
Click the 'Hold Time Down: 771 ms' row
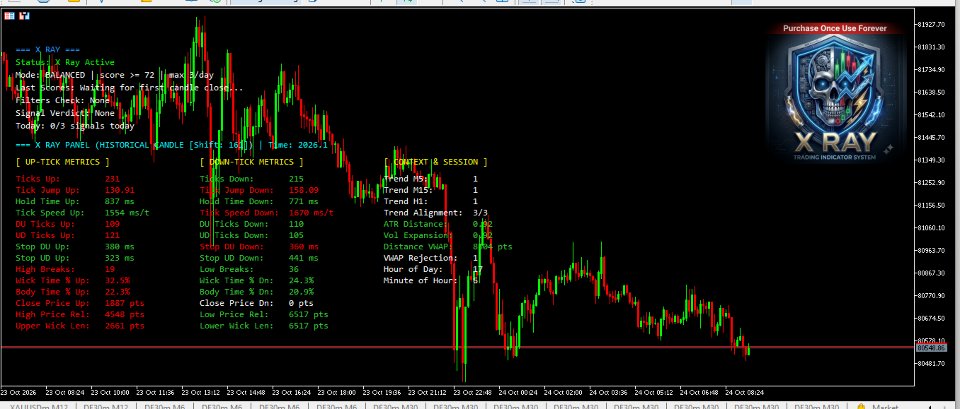(258, 201)
